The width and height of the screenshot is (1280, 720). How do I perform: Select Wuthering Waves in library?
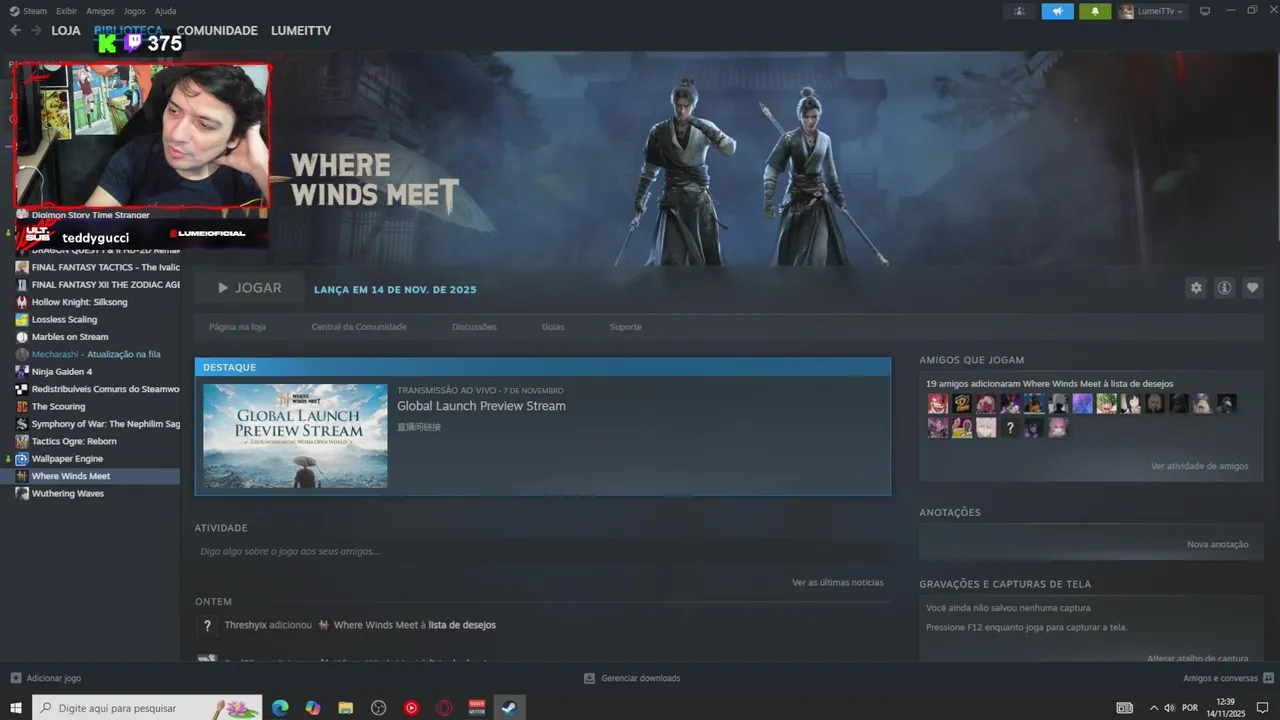[98, 494]
